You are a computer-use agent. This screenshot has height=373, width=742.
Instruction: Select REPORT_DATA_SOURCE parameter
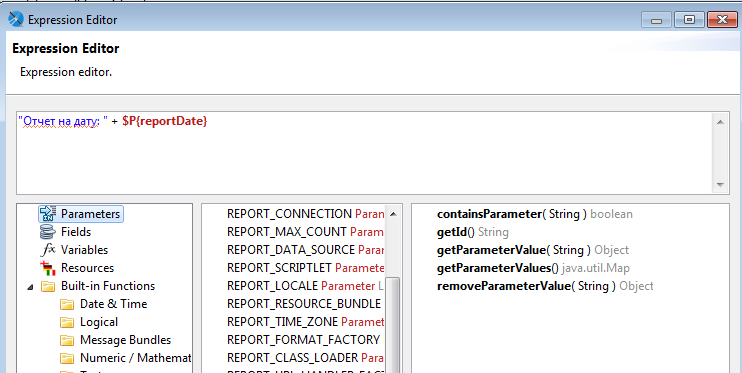(x=305, y=250)
